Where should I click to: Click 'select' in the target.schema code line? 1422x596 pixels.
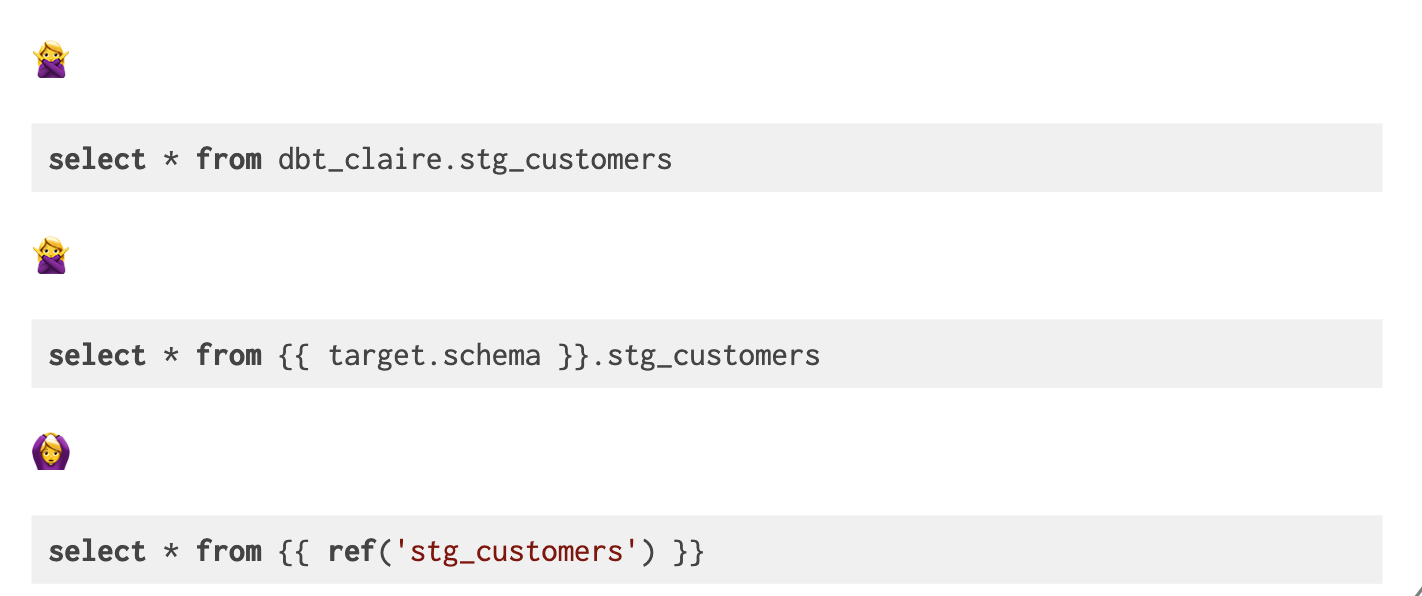(x=97, y=355)
